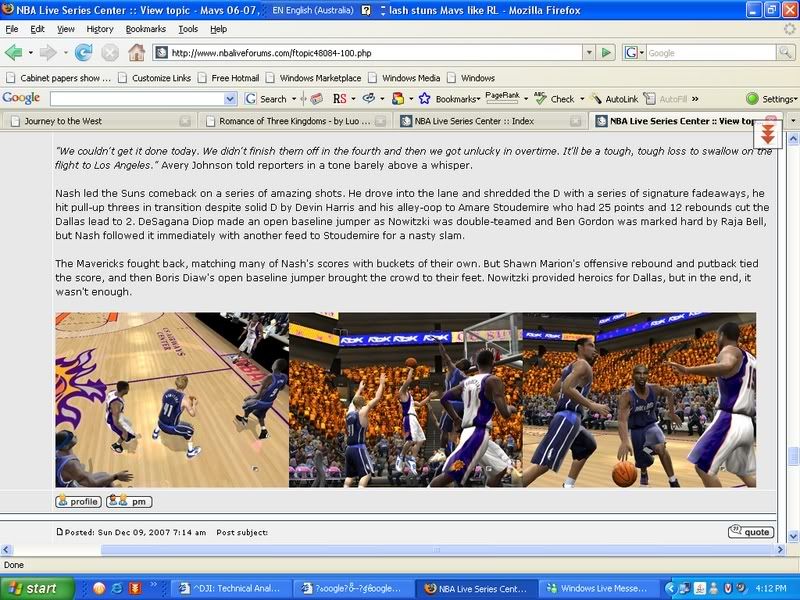Click the Nowitzki court screenshot image
Viewport: 800px width, 600px height.
172,399
